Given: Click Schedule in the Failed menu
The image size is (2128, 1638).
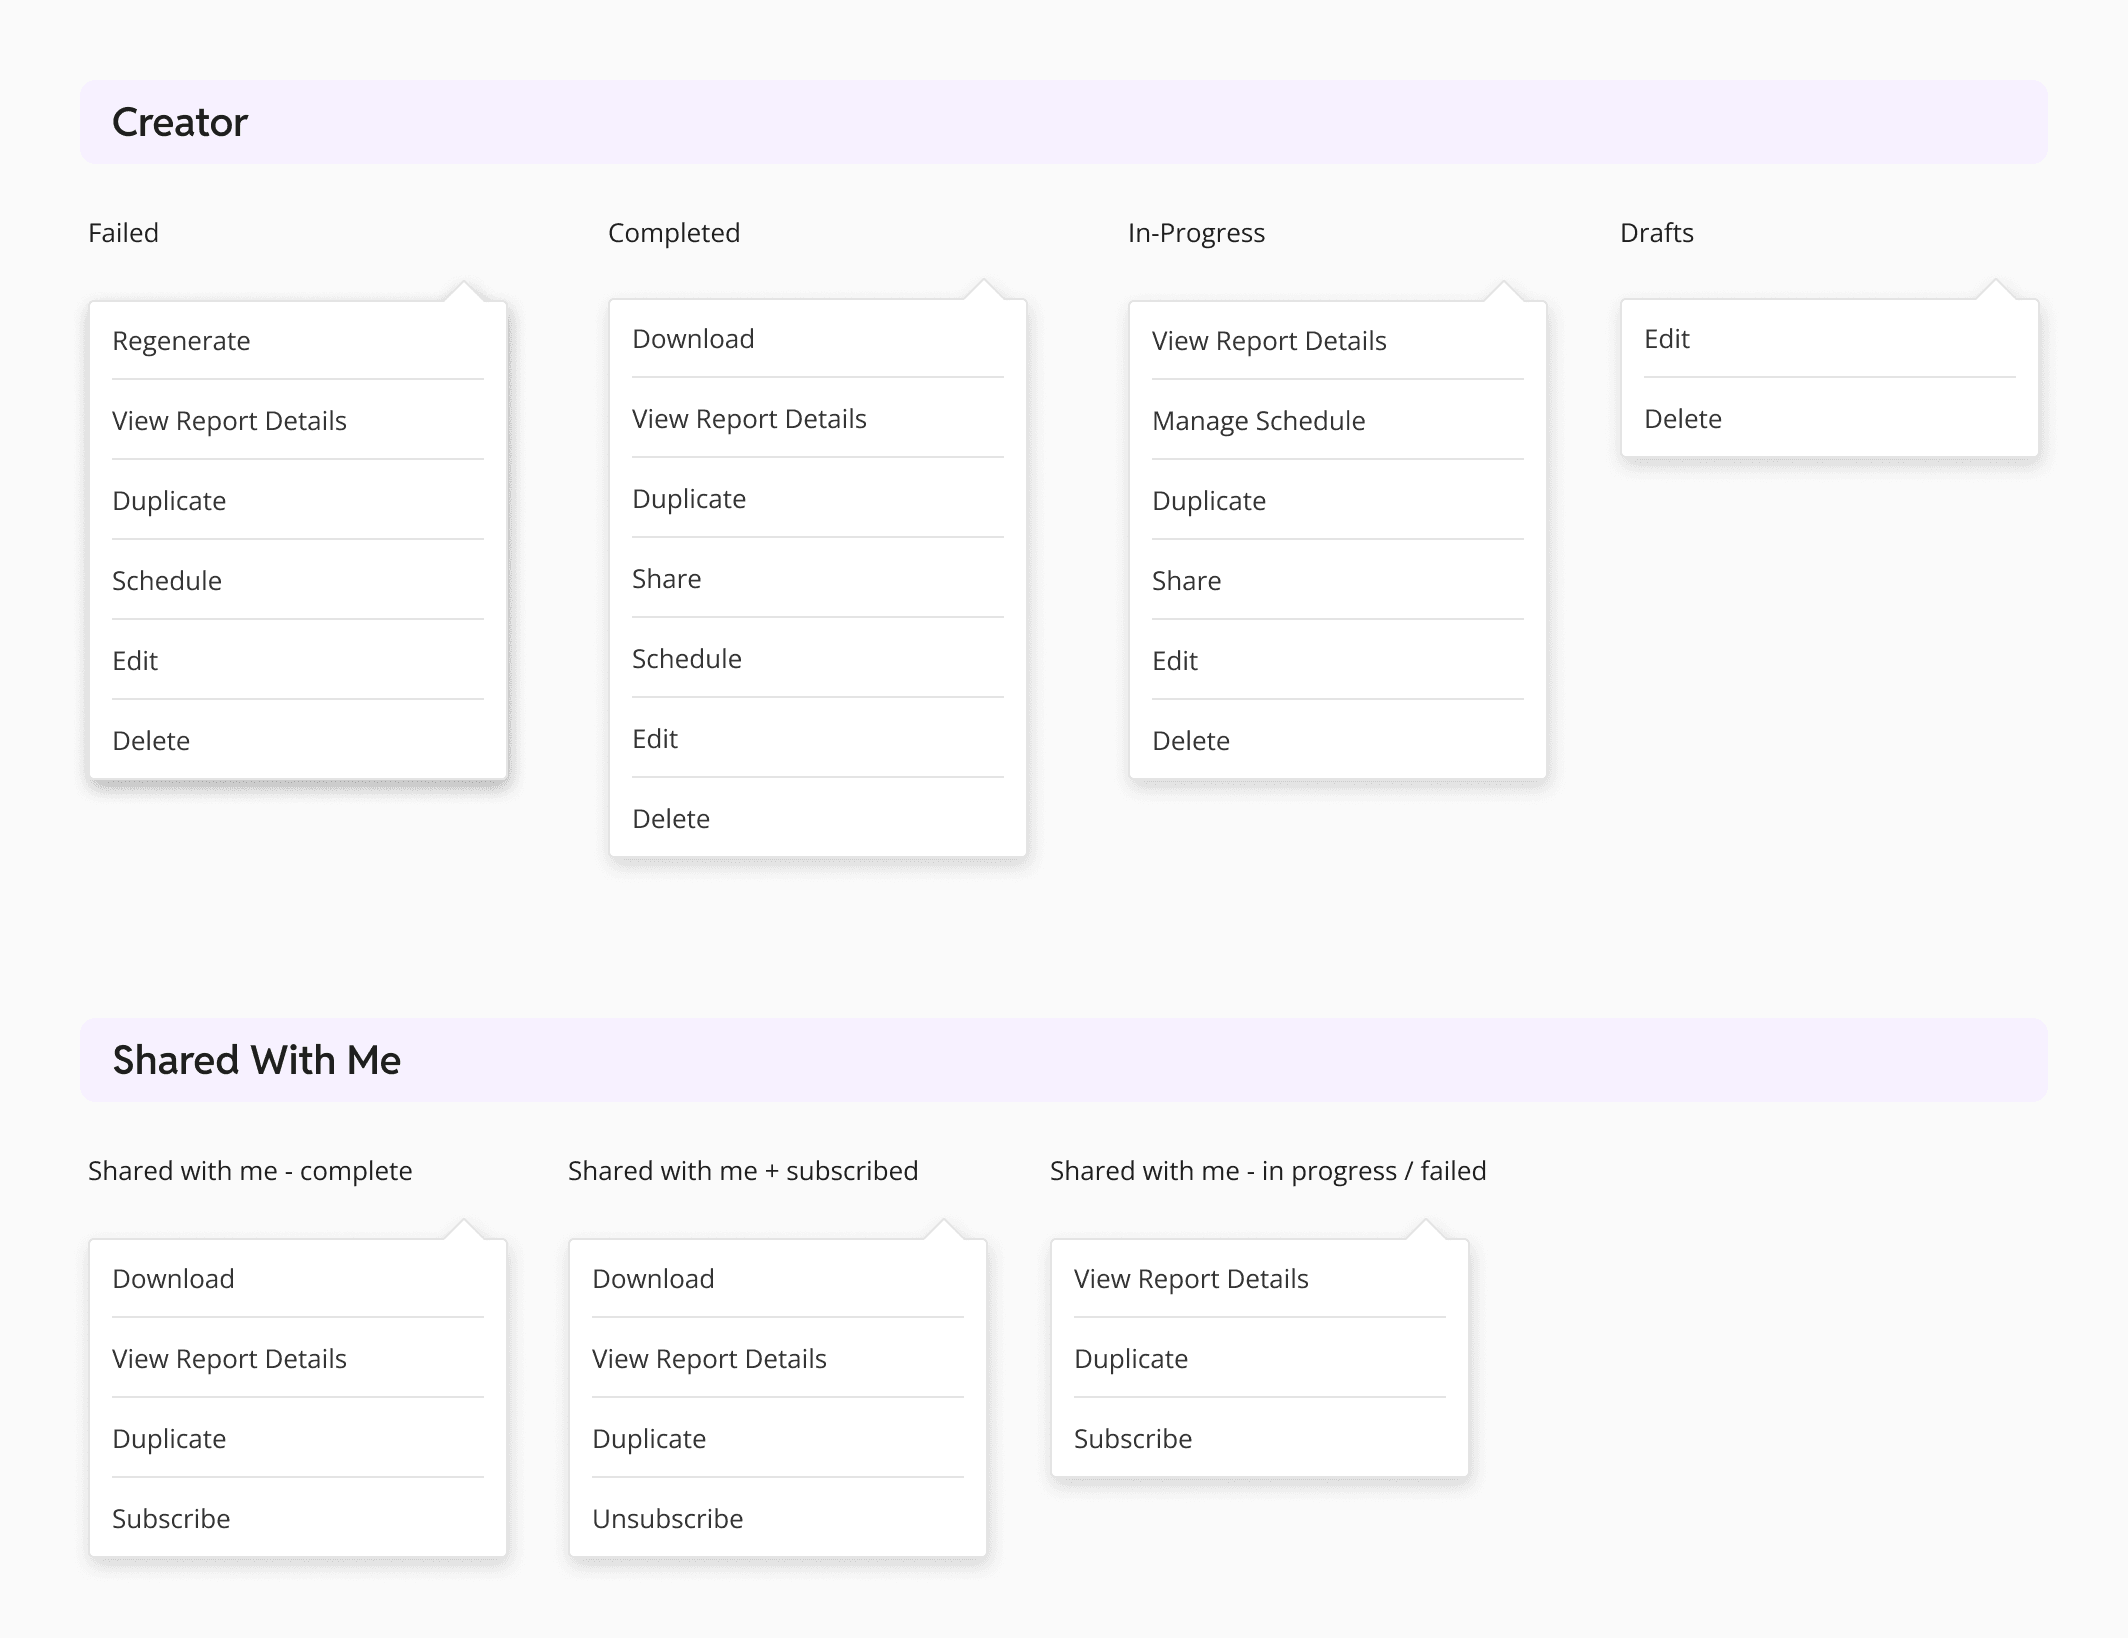Looking at the screenshot, I should [167, 580].
